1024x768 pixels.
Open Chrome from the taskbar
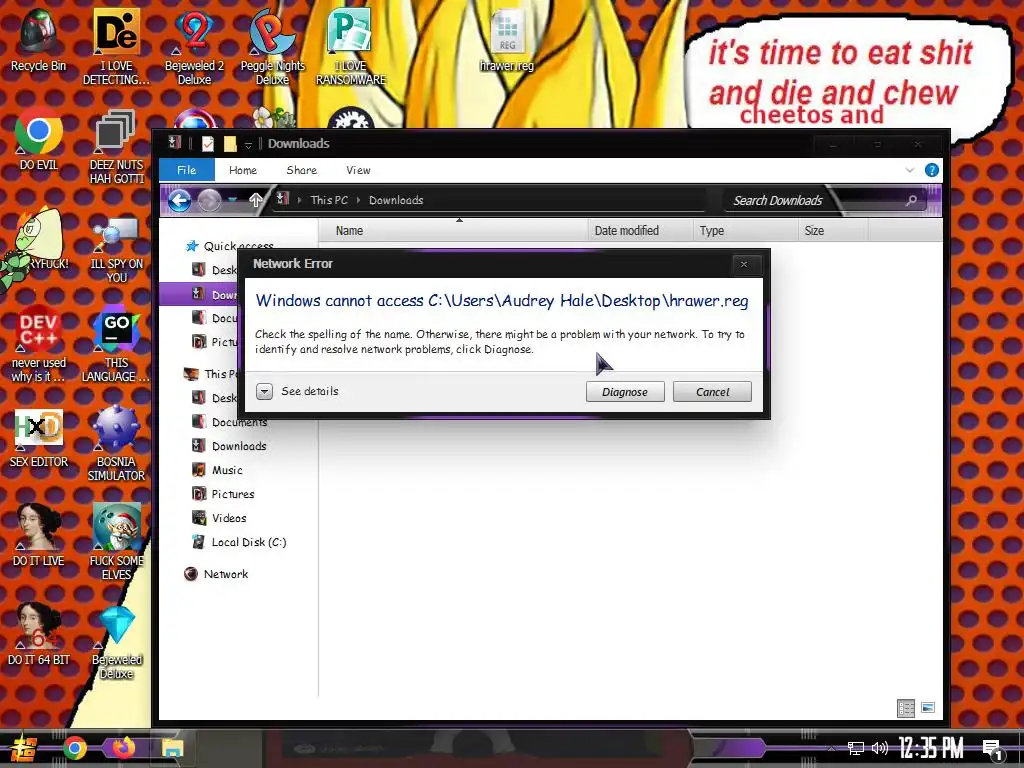(74, 748)
